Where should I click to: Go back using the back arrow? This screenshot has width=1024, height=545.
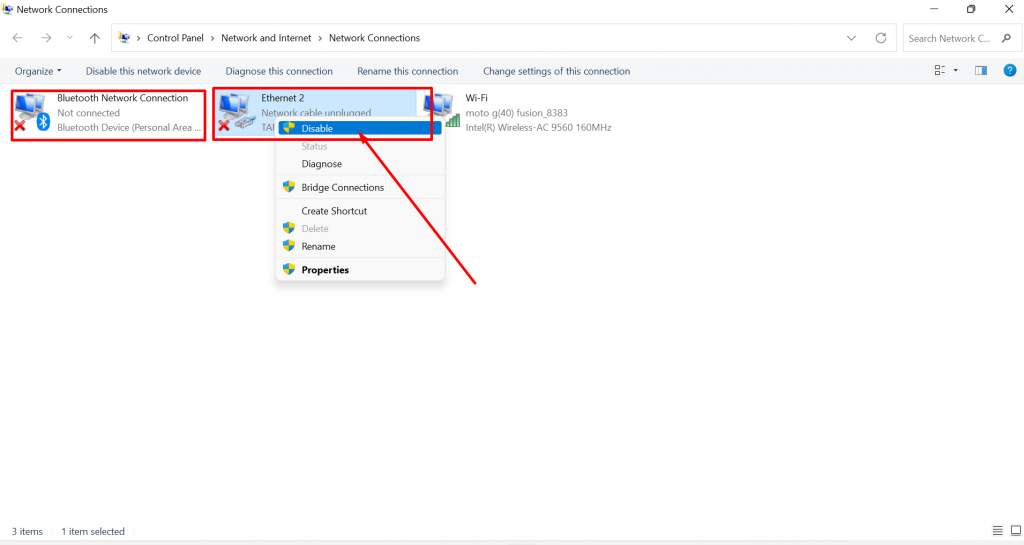pyautogui.click(x=18, y=38)
